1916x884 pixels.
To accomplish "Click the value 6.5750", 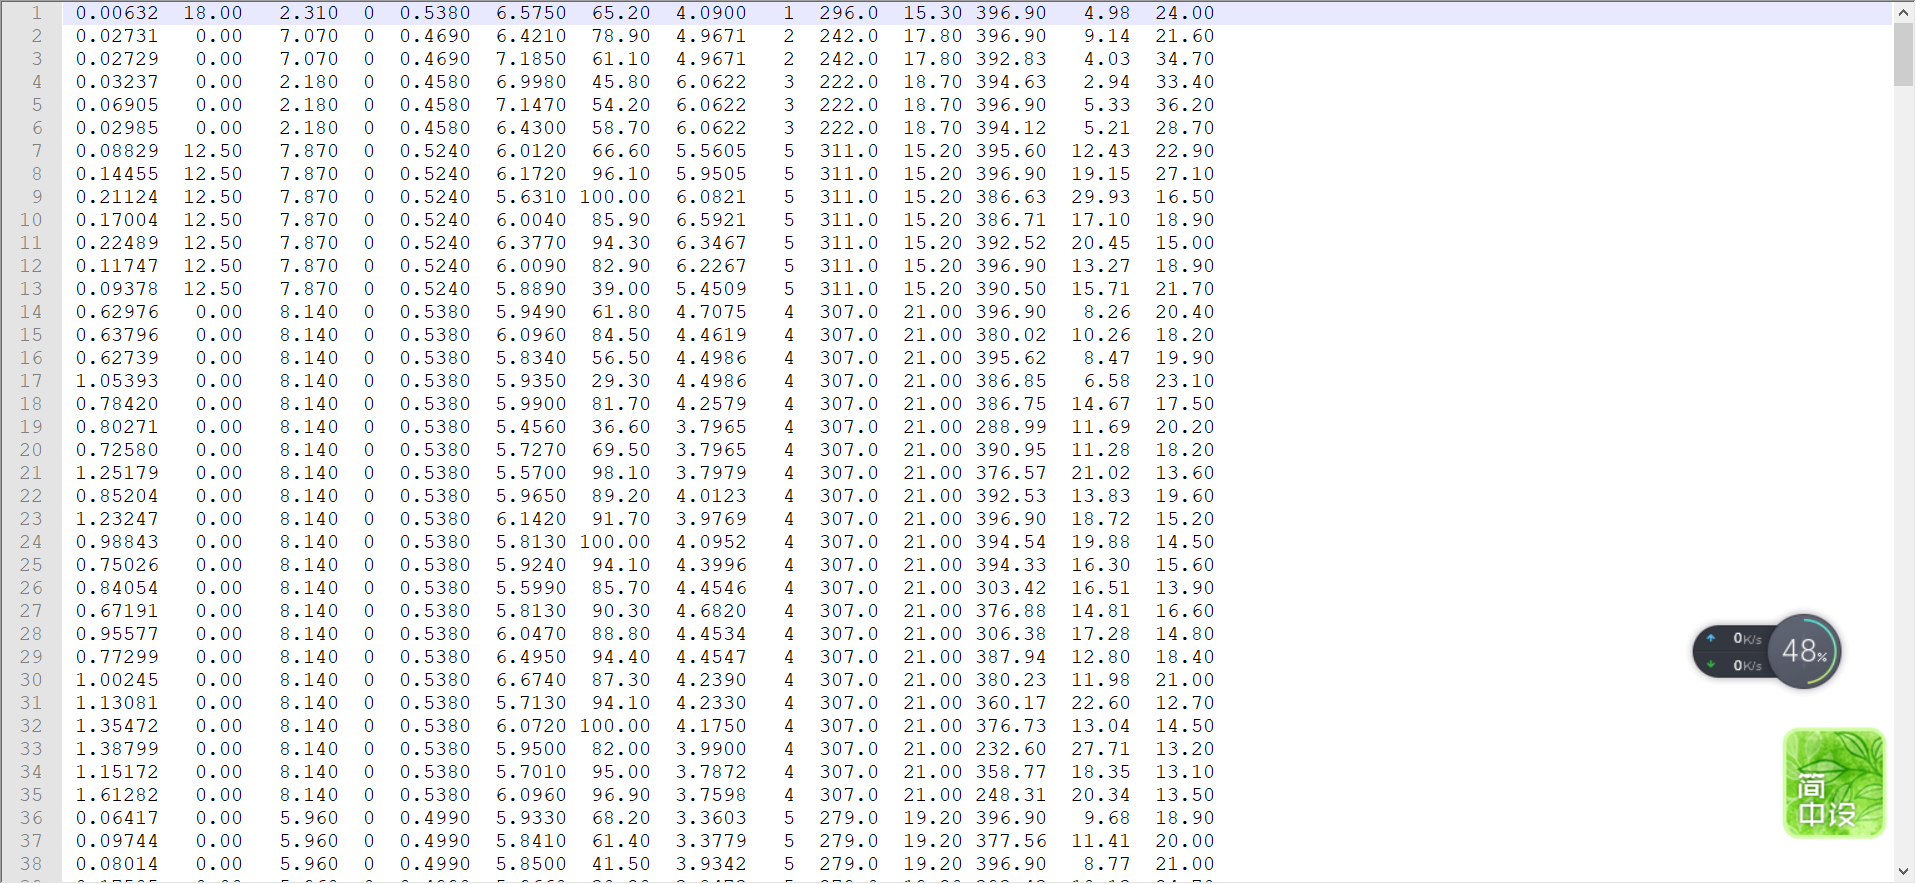I will [x=531, y=13].
